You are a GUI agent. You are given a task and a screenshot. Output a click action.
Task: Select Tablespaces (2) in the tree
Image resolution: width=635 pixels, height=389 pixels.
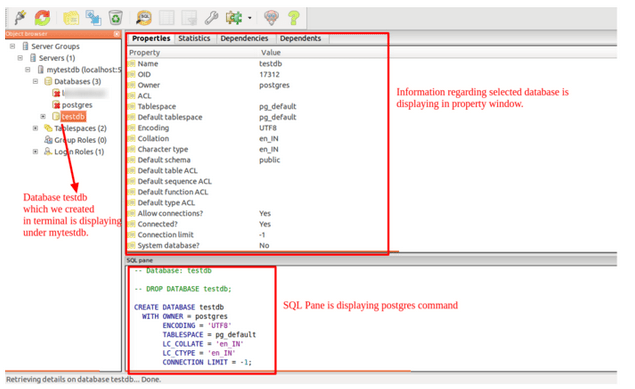[x=80, y=128]
